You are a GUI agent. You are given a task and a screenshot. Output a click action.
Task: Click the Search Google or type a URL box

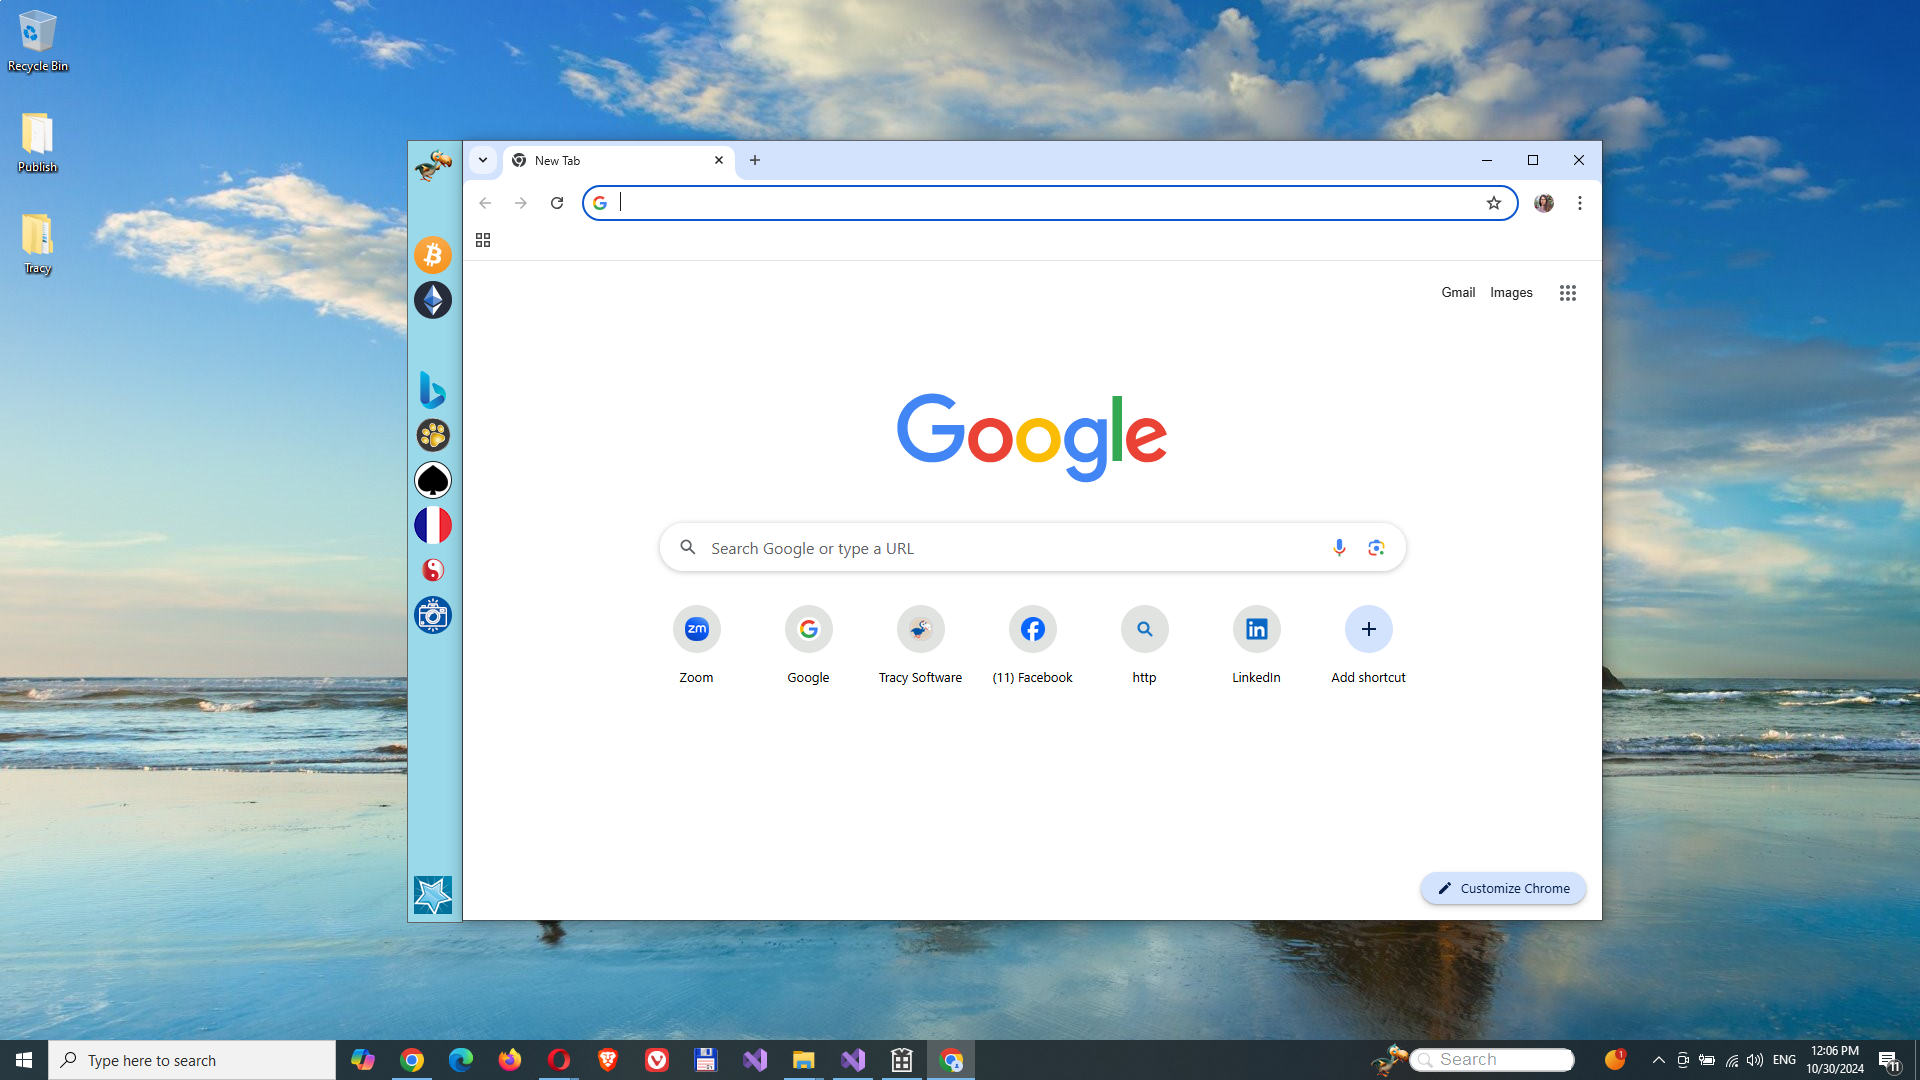pos(1033,548)
